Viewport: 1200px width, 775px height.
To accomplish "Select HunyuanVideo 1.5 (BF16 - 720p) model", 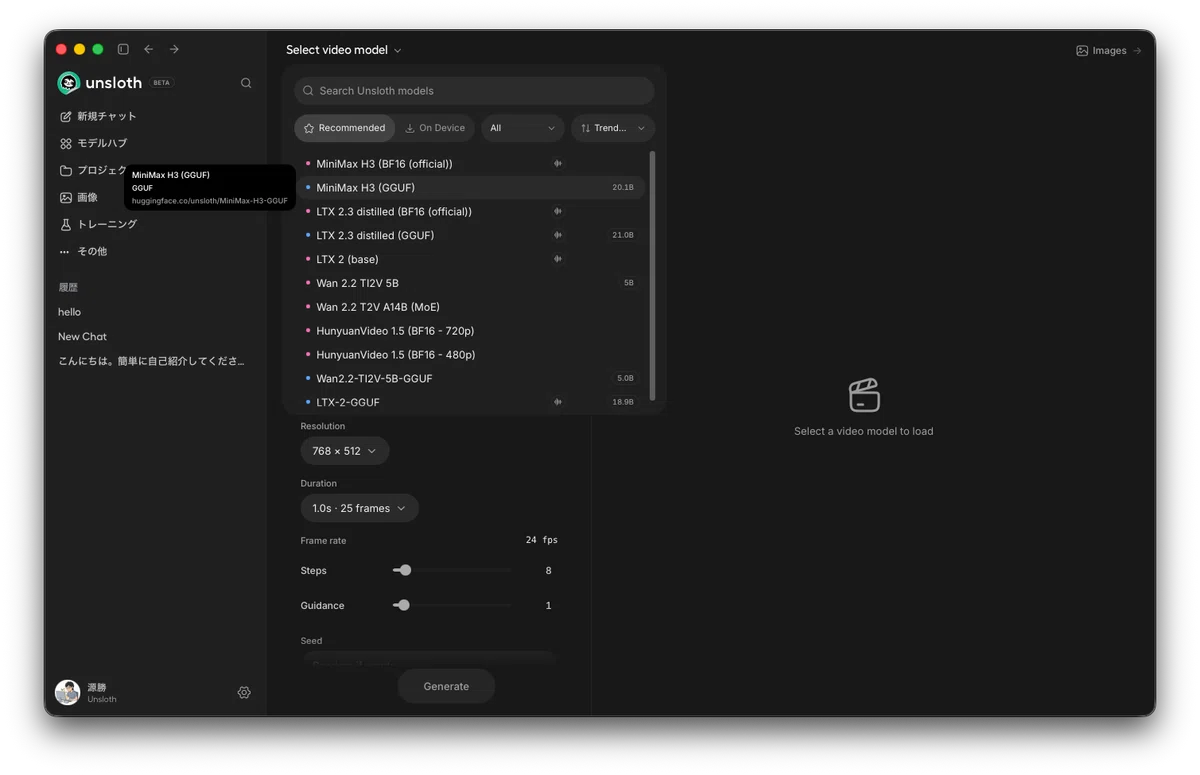I will tap(473, 331).
